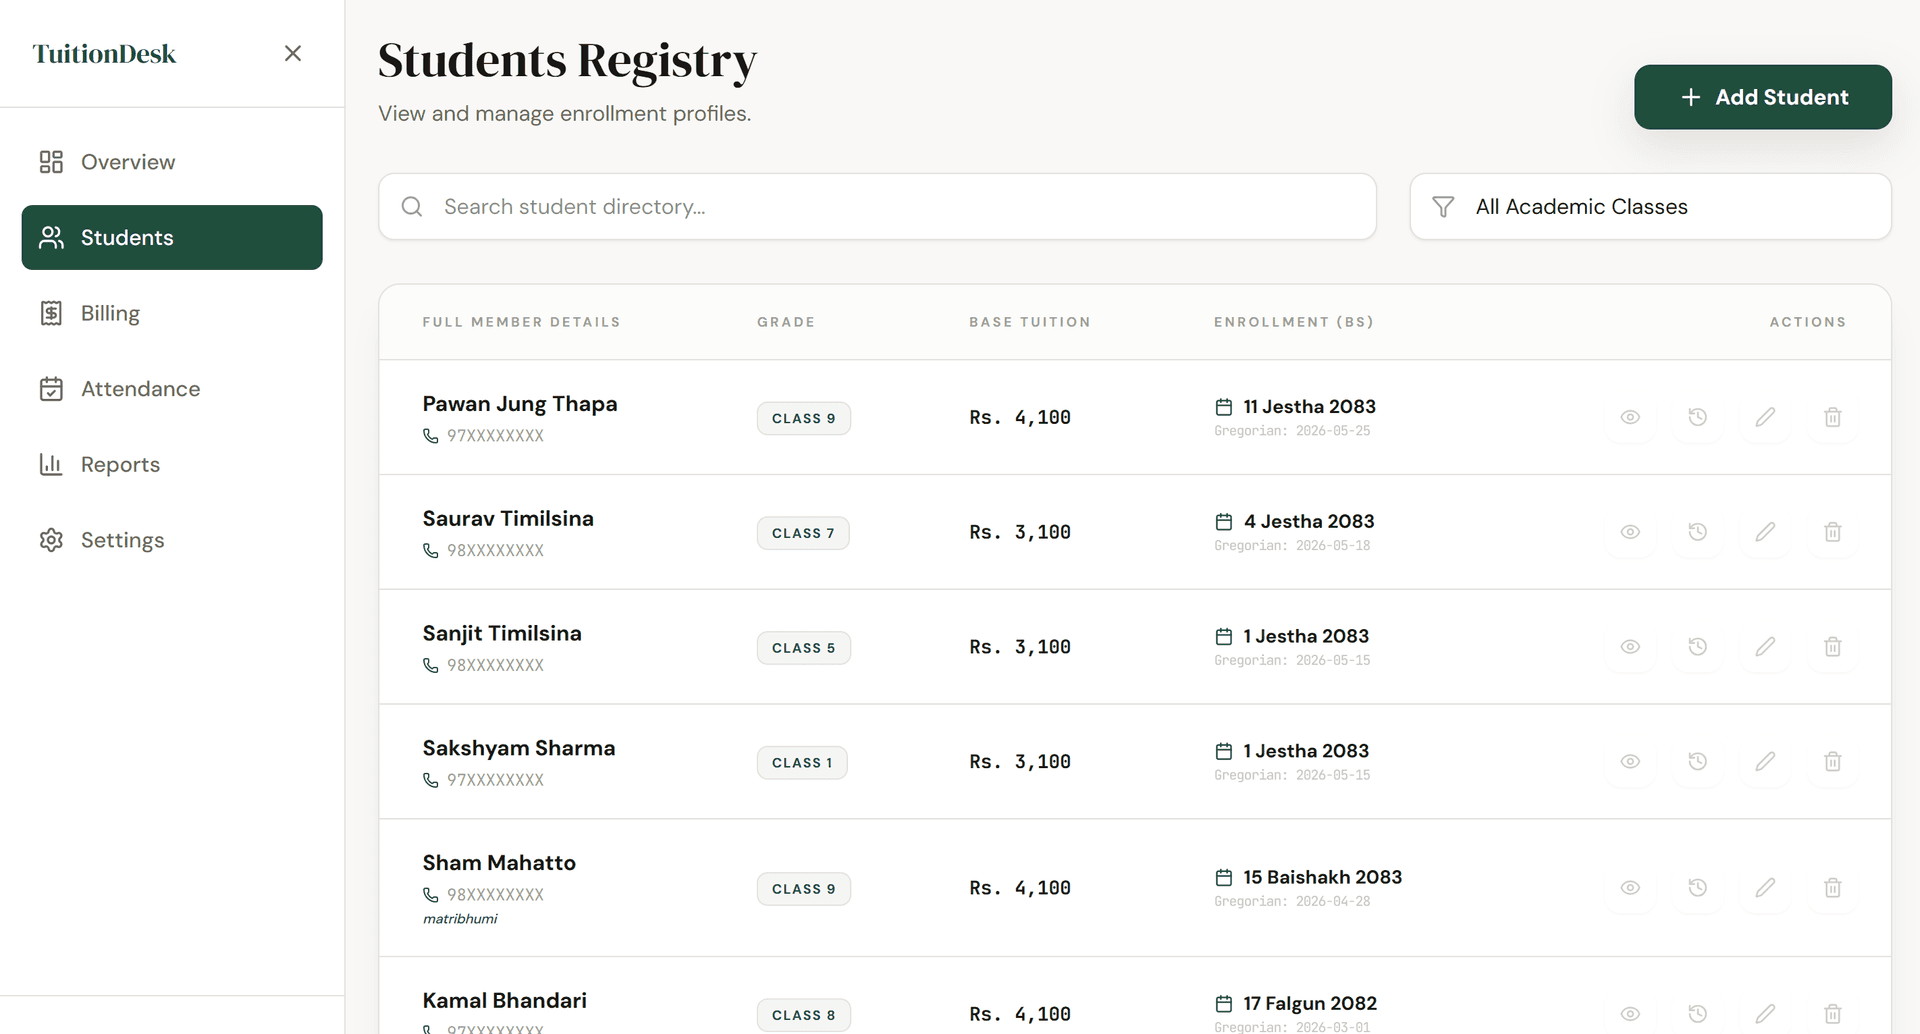Delete Saurav Timilsina's record

[x=1833, y=532]
